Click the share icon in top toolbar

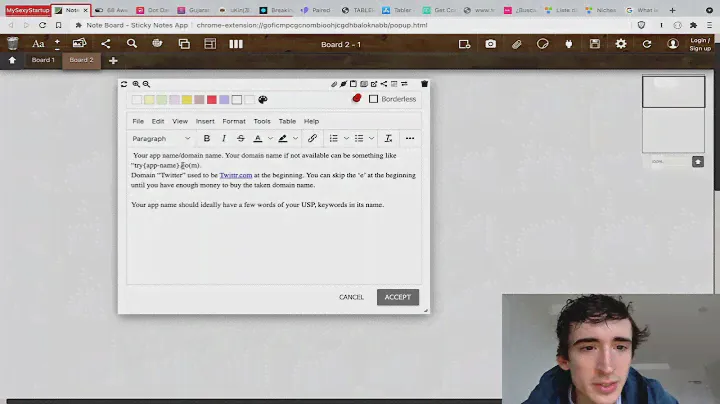(x=105, y=44)
